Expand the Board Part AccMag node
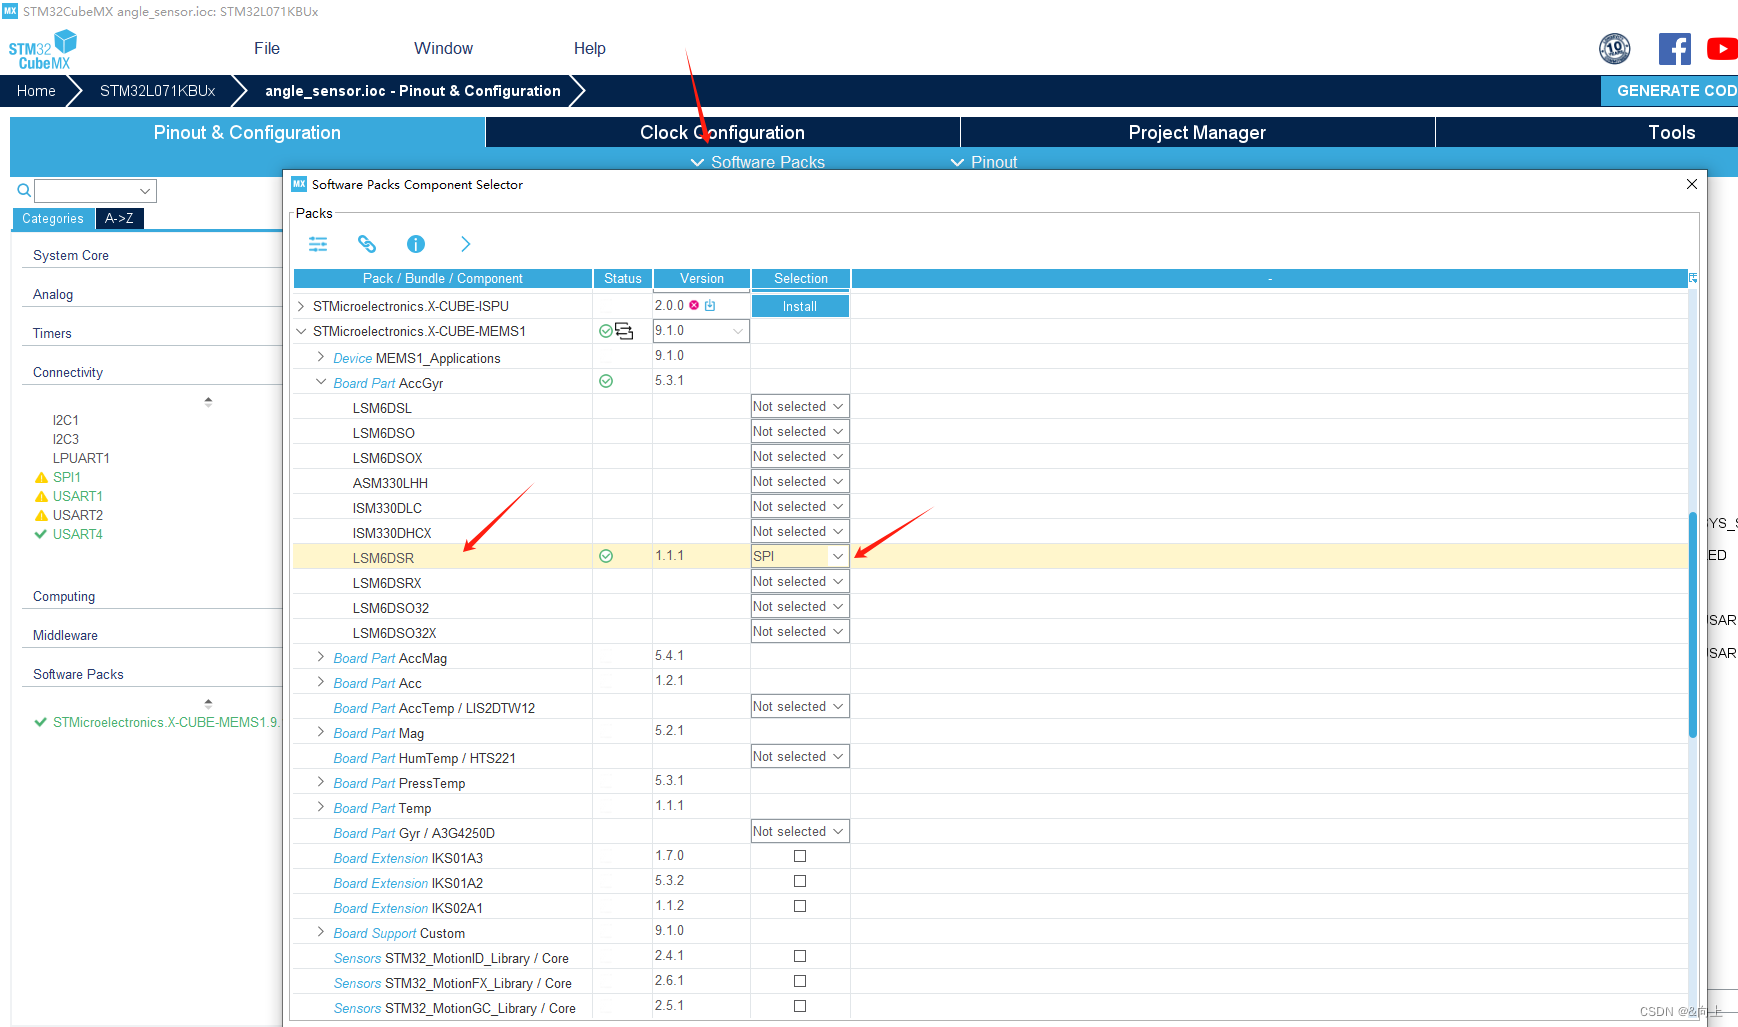 pyautogui.click(x=321, y=657)
